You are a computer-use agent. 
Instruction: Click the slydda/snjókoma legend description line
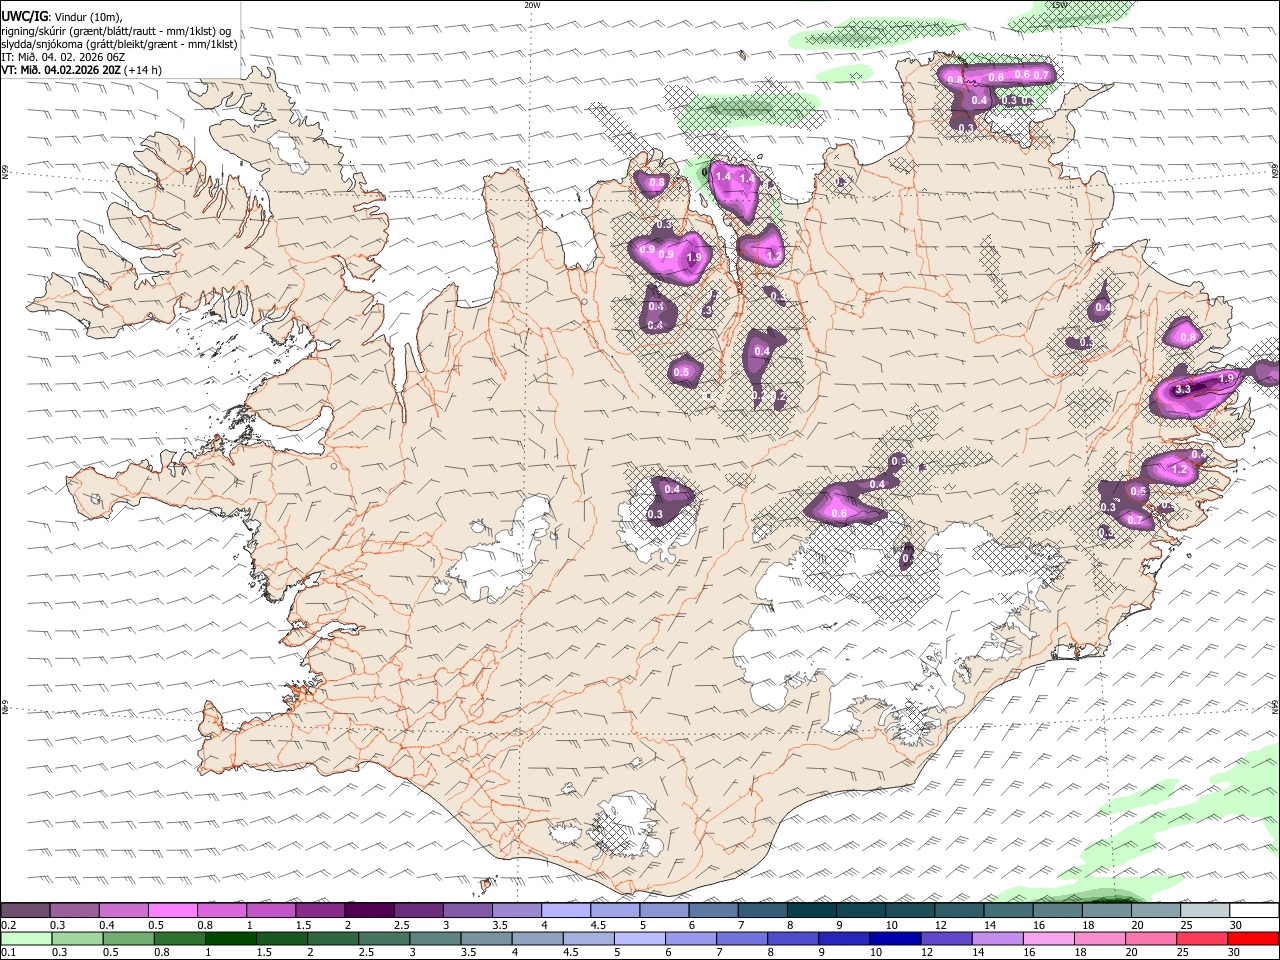(119, 44)
